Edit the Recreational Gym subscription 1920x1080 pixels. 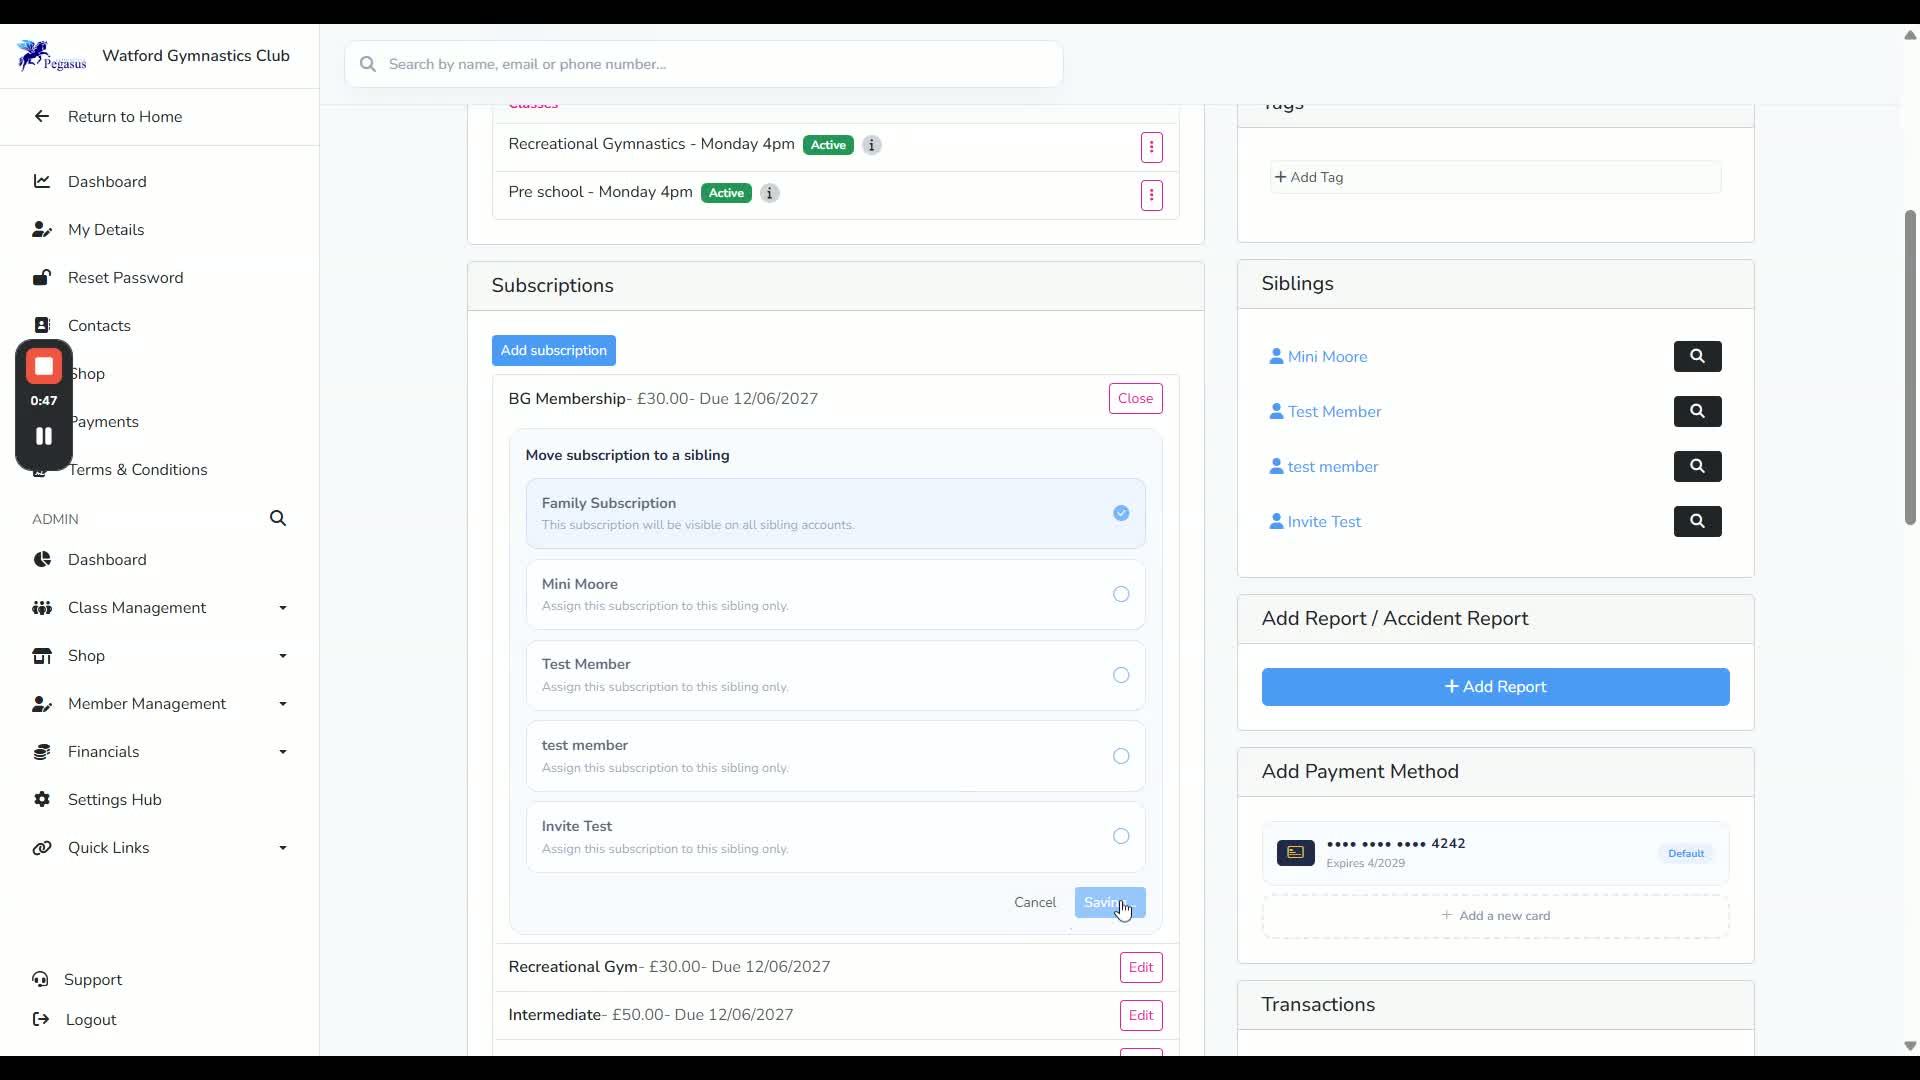pos(1141,967)
